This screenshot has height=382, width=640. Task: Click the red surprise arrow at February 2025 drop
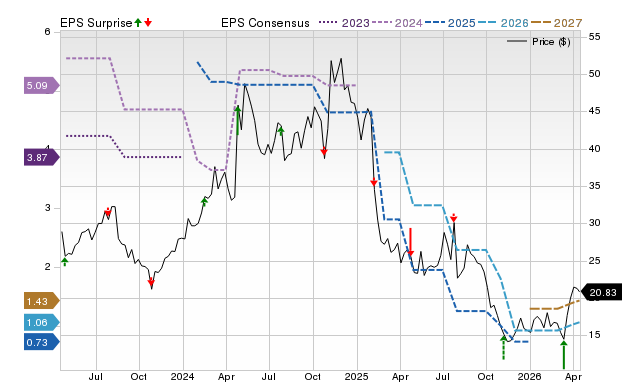374,182
